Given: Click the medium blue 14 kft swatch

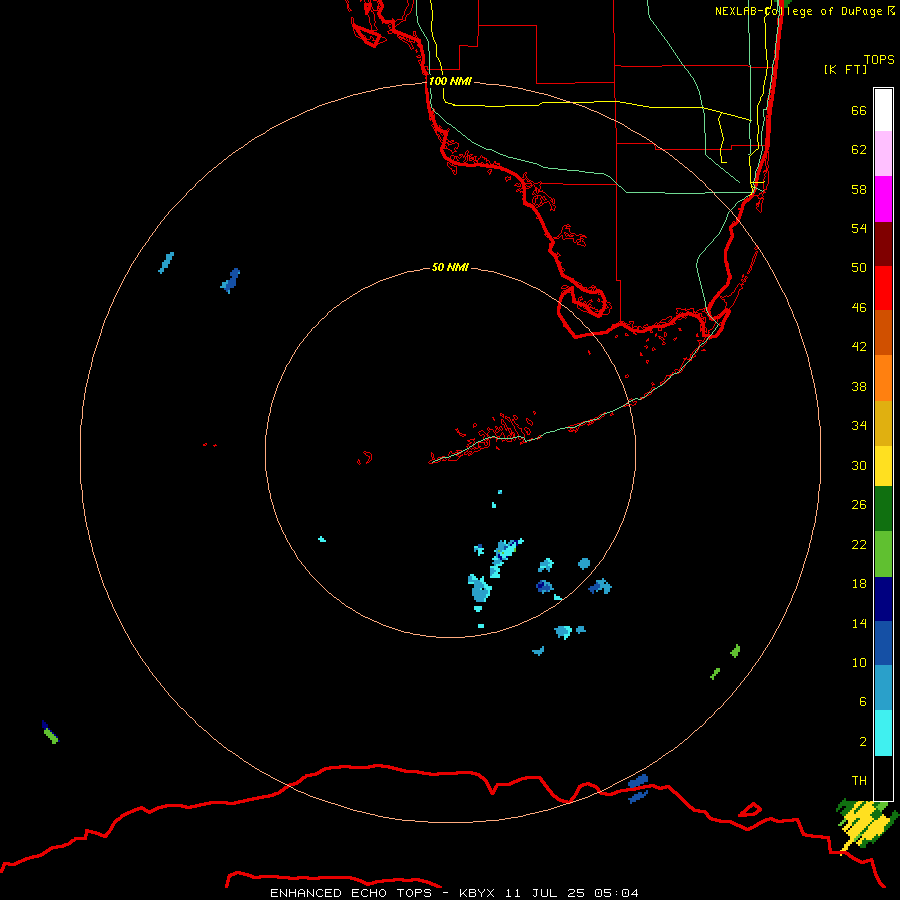Looking at the screenshot, I should pyautogui.click(x=883, y=643).
